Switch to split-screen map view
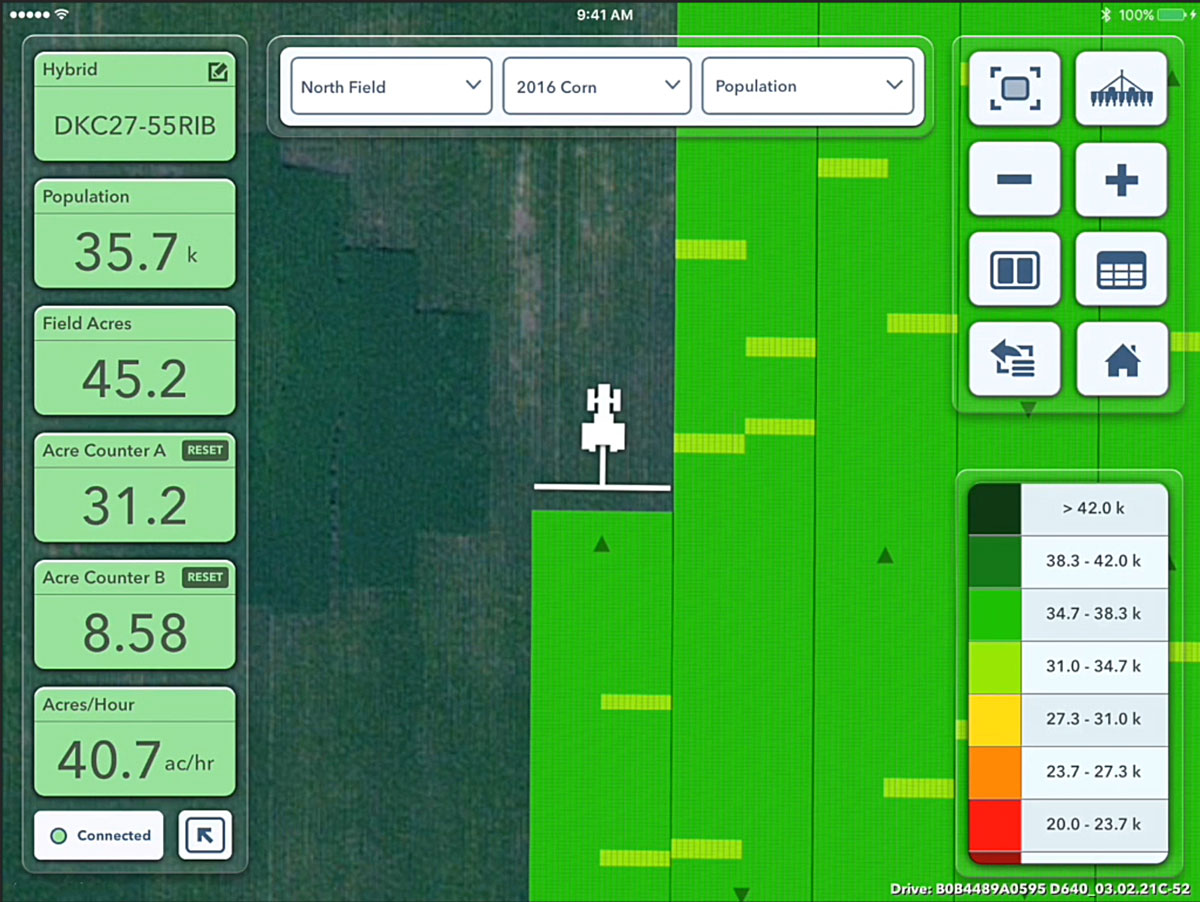Screen dimensions: 1200x902 1014,270
